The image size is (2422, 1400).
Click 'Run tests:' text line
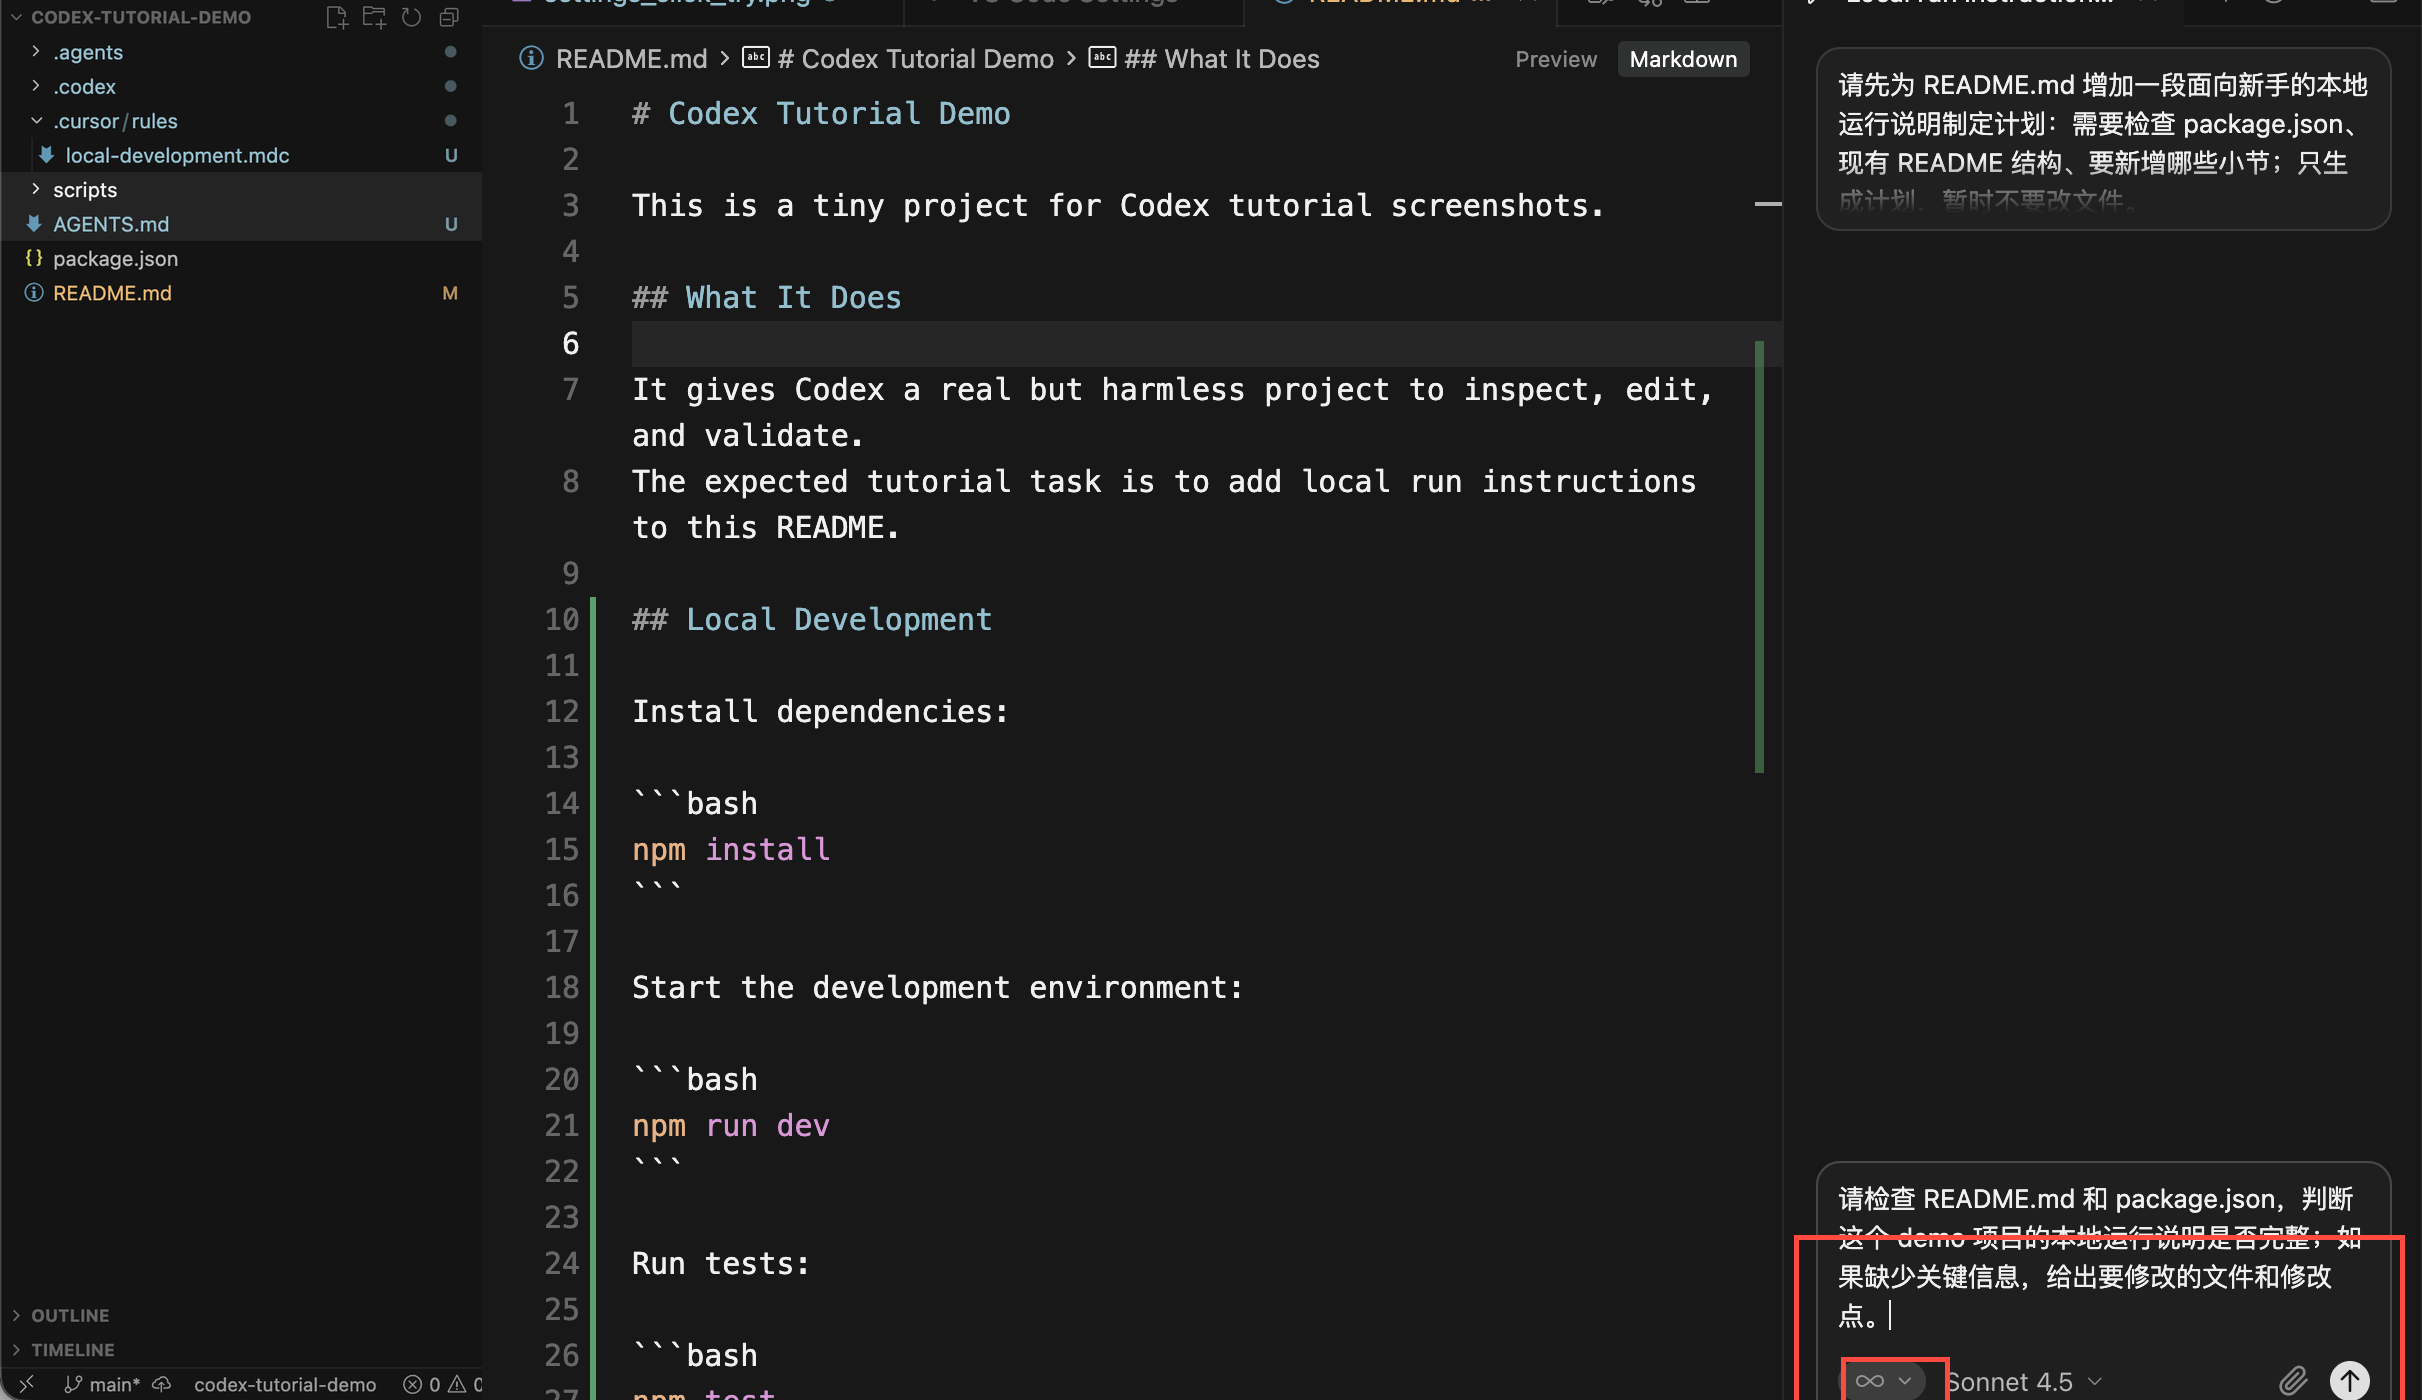point(720,1264)
